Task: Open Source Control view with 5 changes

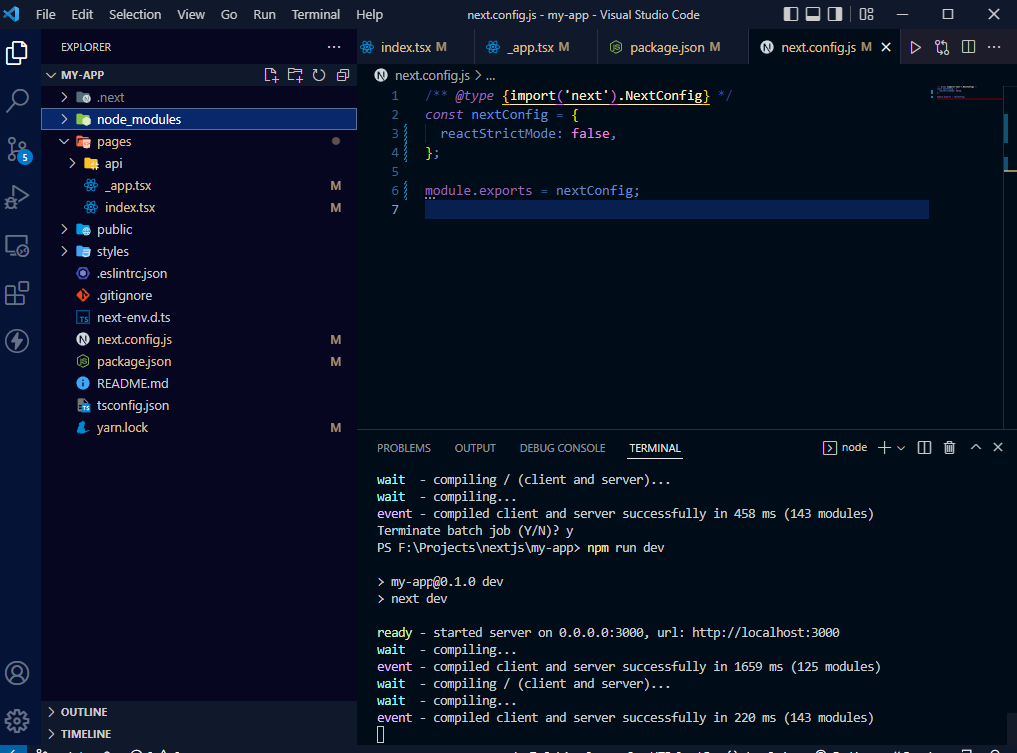Action: click(x=18, y=149)
